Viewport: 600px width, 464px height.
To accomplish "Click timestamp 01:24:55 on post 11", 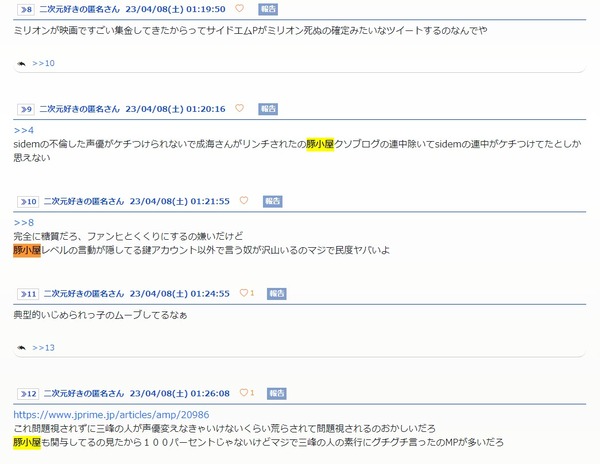I will coord(210,294).
